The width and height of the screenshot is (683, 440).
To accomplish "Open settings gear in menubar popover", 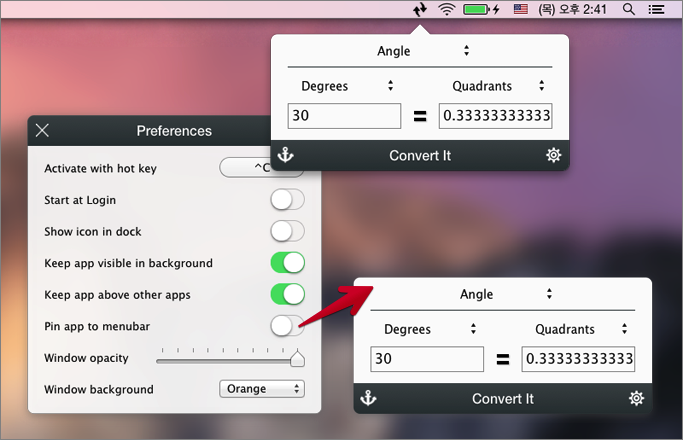I will [x=554, y=155].
